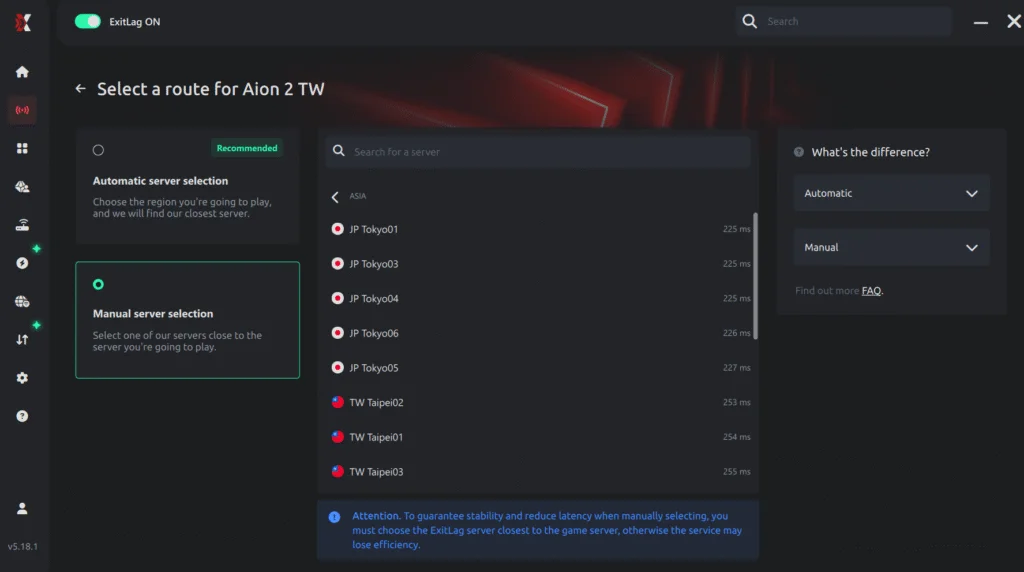This screenshot has width=1024, height=572.
Task: Click the router icon in sidebar
Action: click(22, 225)
